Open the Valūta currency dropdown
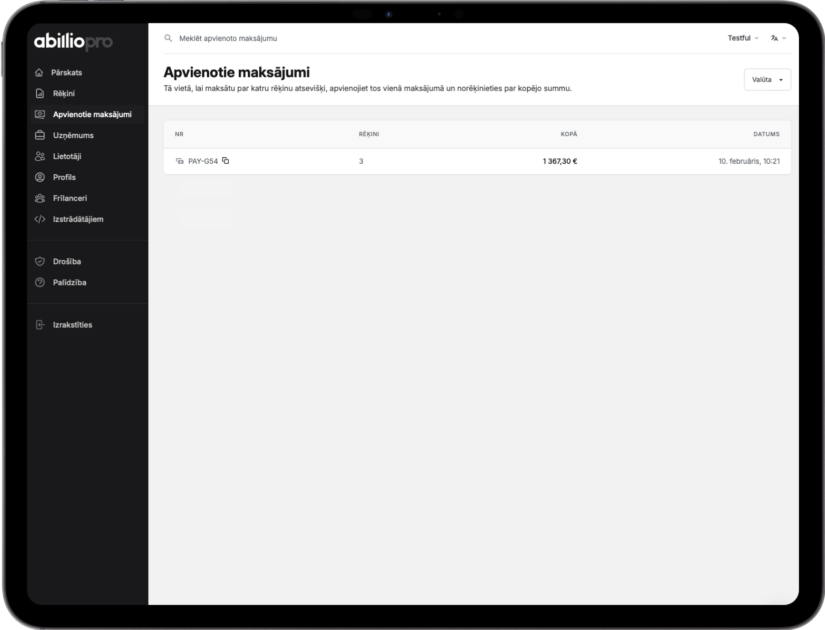Image resolution: width=825 pixels, height=630 pixels. [x=767, y=79]
